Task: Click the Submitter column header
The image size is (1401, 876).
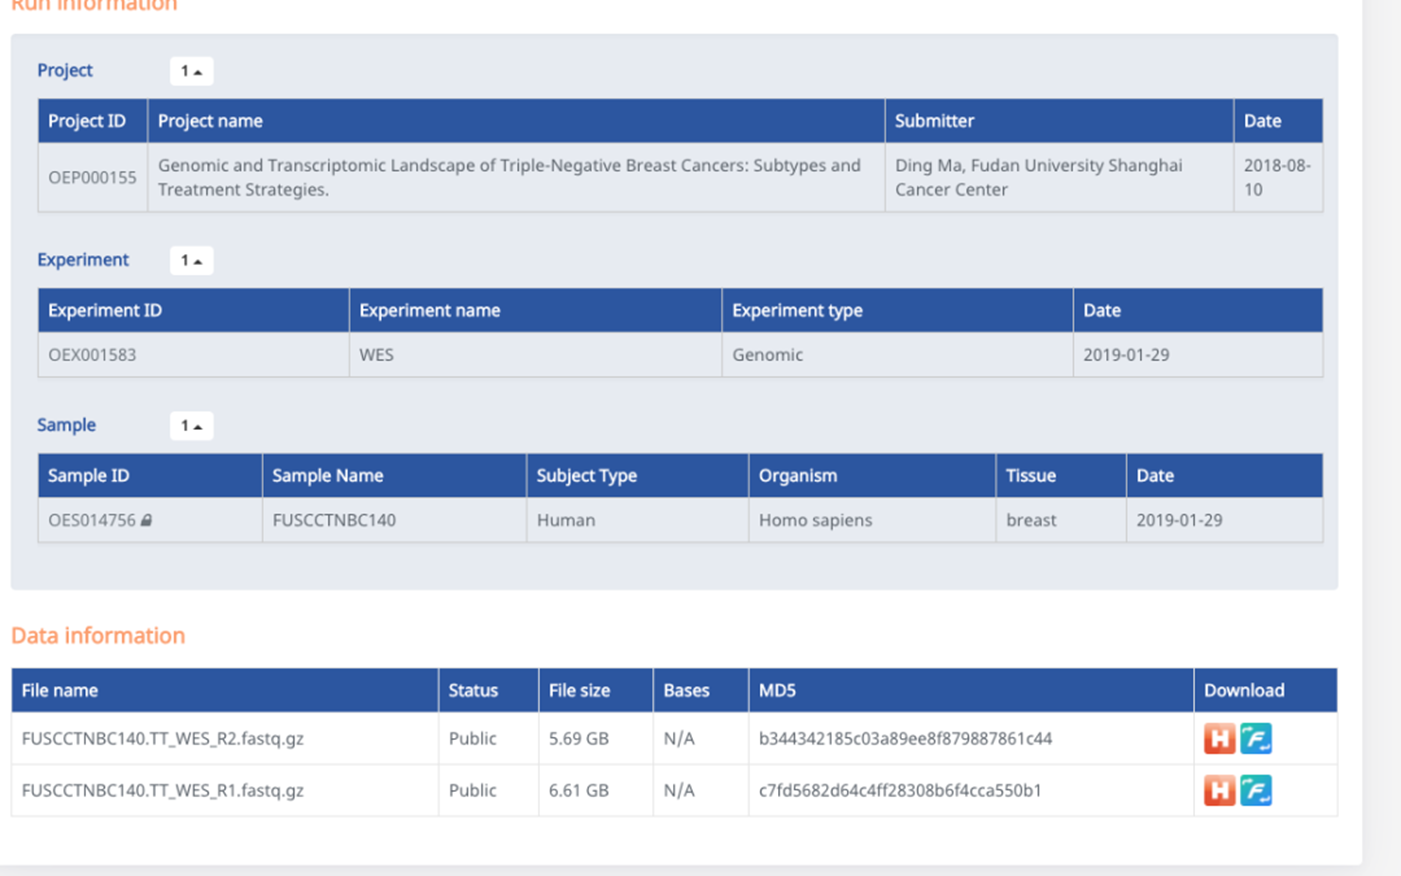Action: coord(1059,121)
